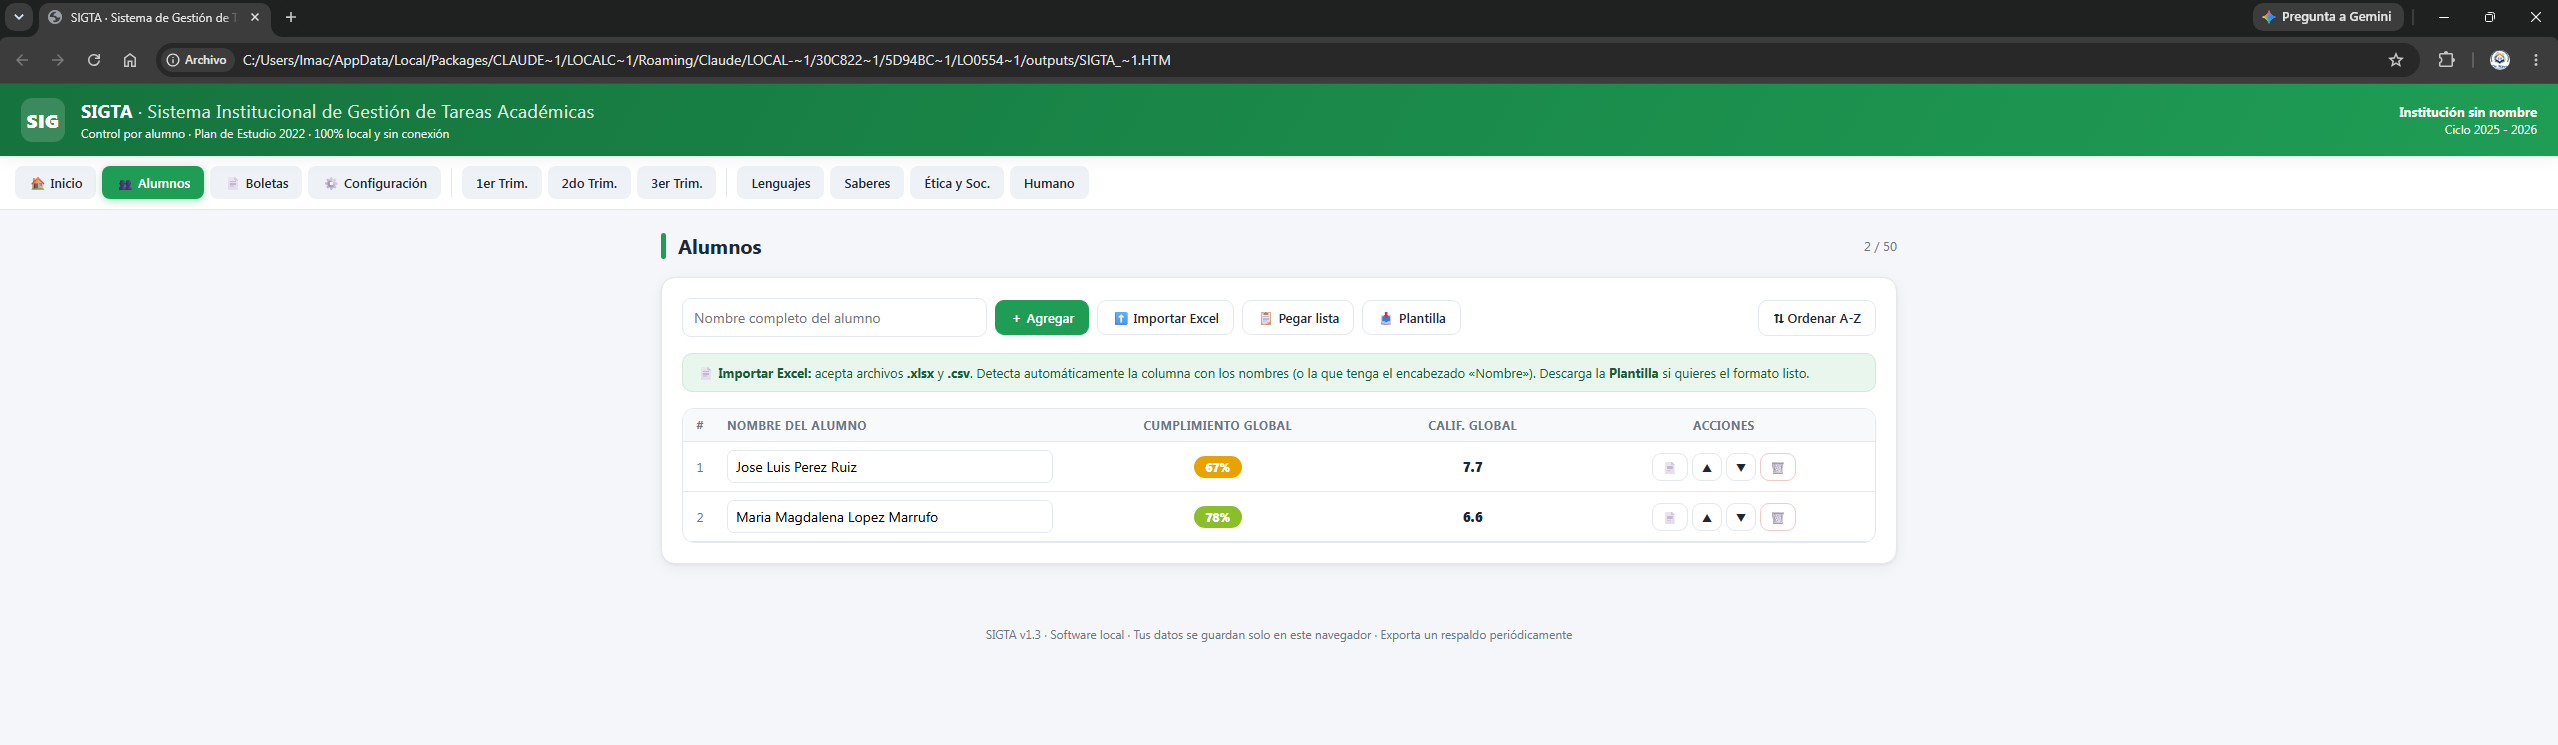The height and width of the screenshot is (745, 2558).
Task: Click Pregunta a Gemini button
Action: tap(2327, 17)
